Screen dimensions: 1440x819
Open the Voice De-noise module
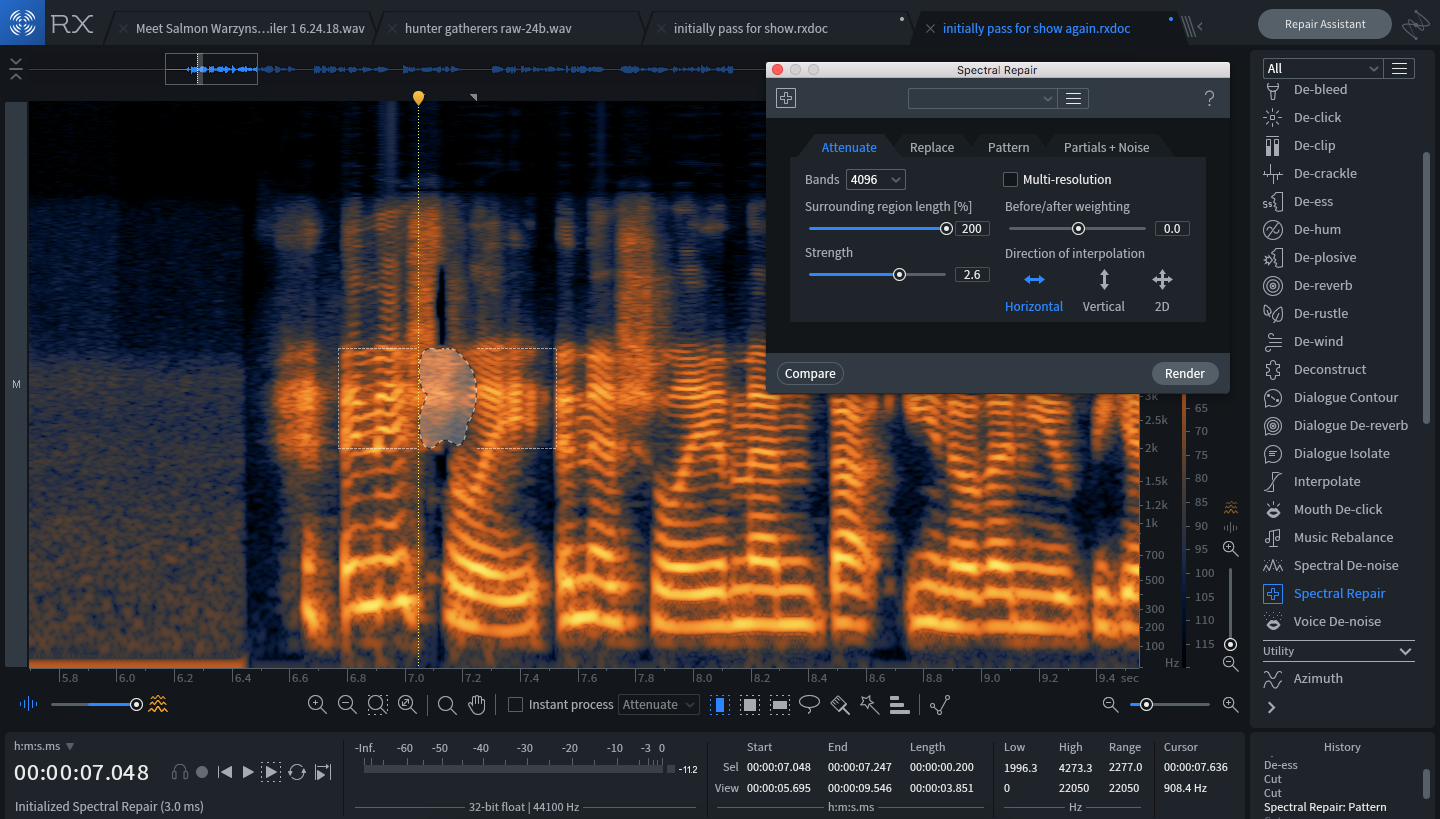click(x=1337, y=621)
